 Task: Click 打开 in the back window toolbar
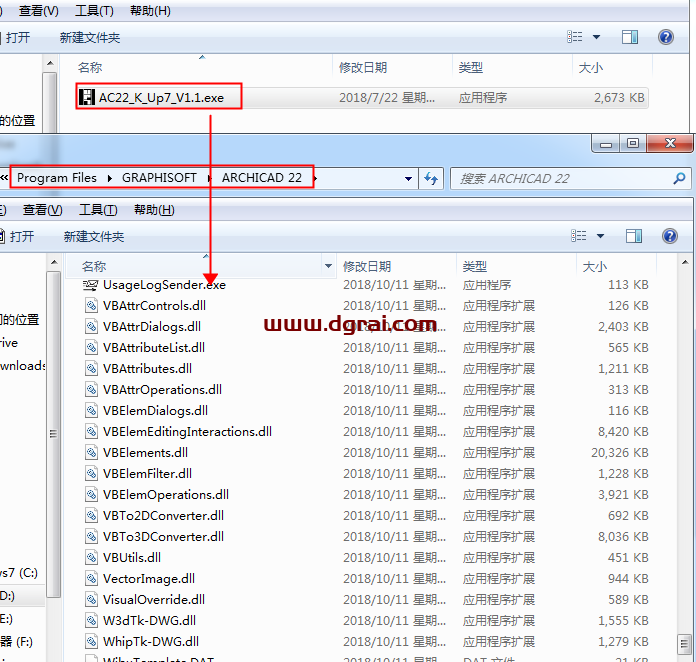coord(18,37)
